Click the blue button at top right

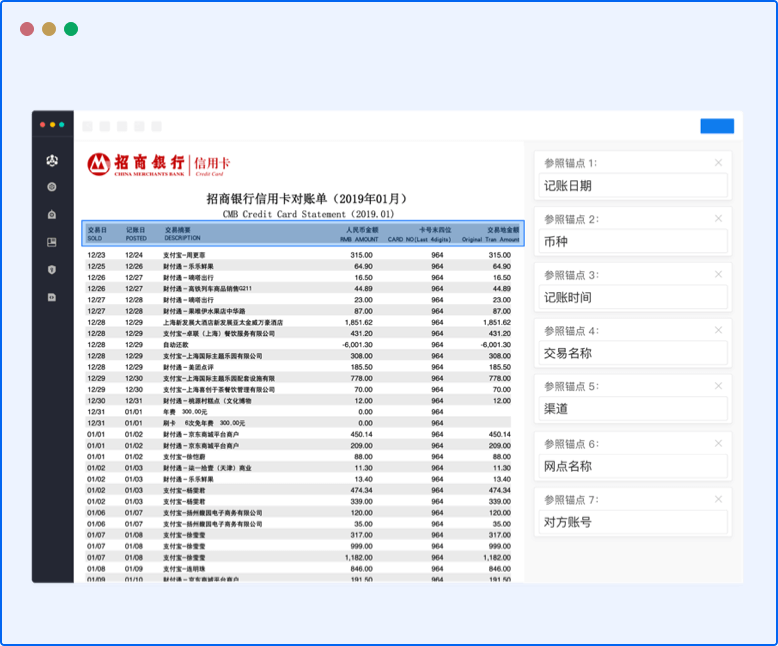[x=716, y=126]
